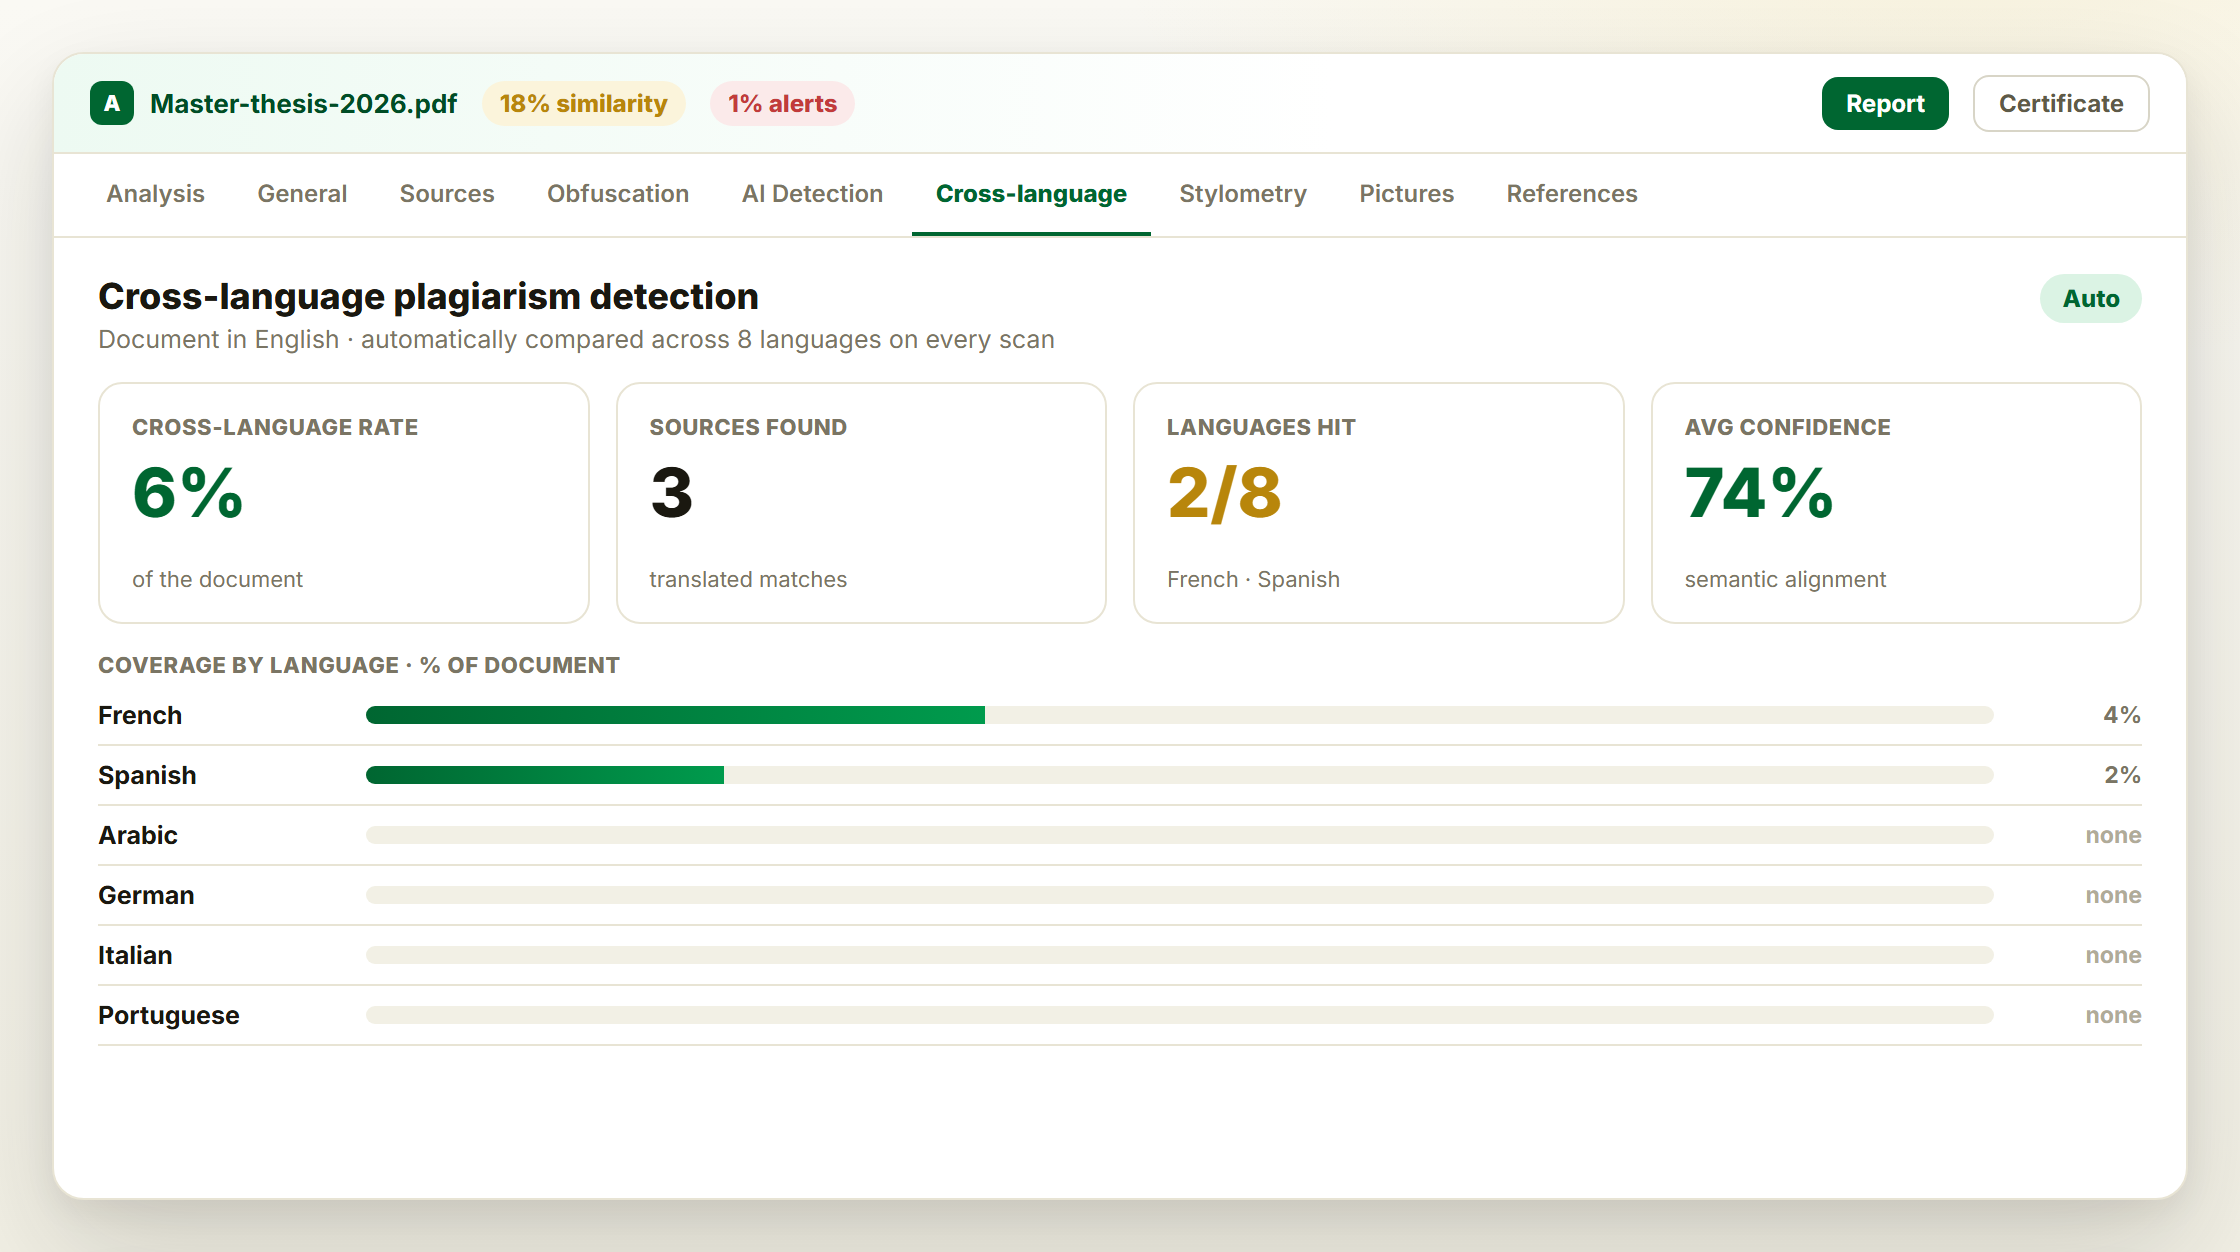
Task: Click the 1% alerts badge
Action: click(782, 103)
